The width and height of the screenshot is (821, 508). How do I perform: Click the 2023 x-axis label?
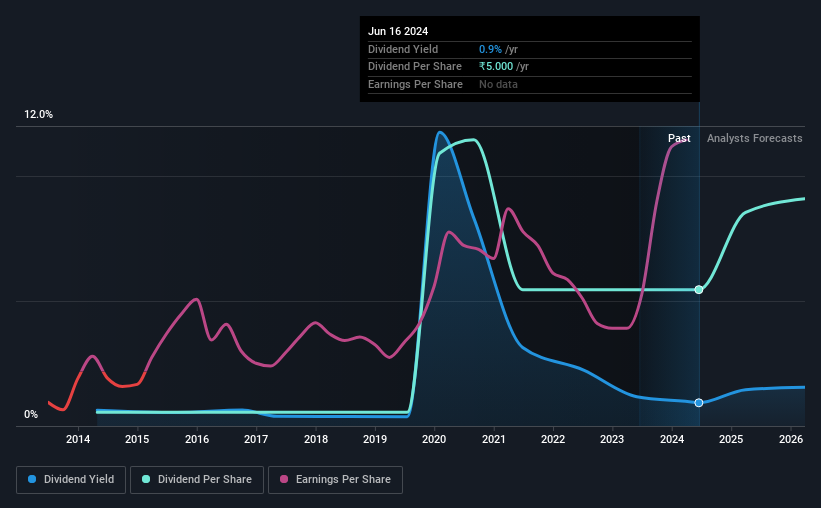click(x=612, y=439)
